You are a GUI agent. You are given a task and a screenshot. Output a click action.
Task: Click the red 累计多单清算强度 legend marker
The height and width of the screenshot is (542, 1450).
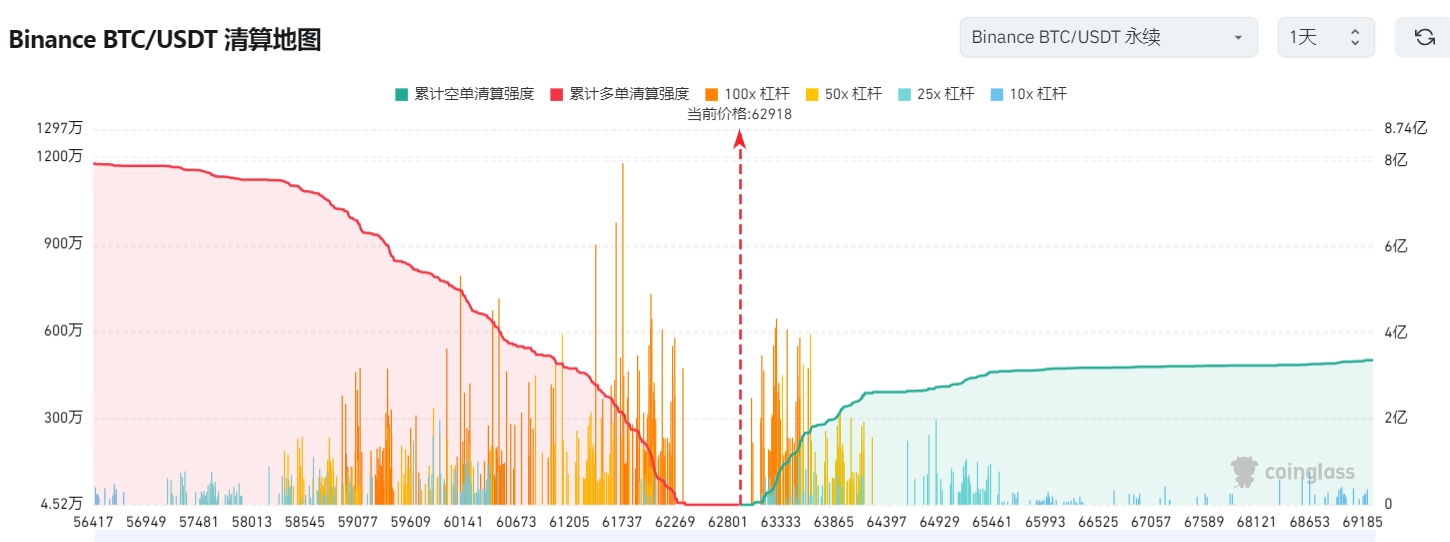coord(557,94)
